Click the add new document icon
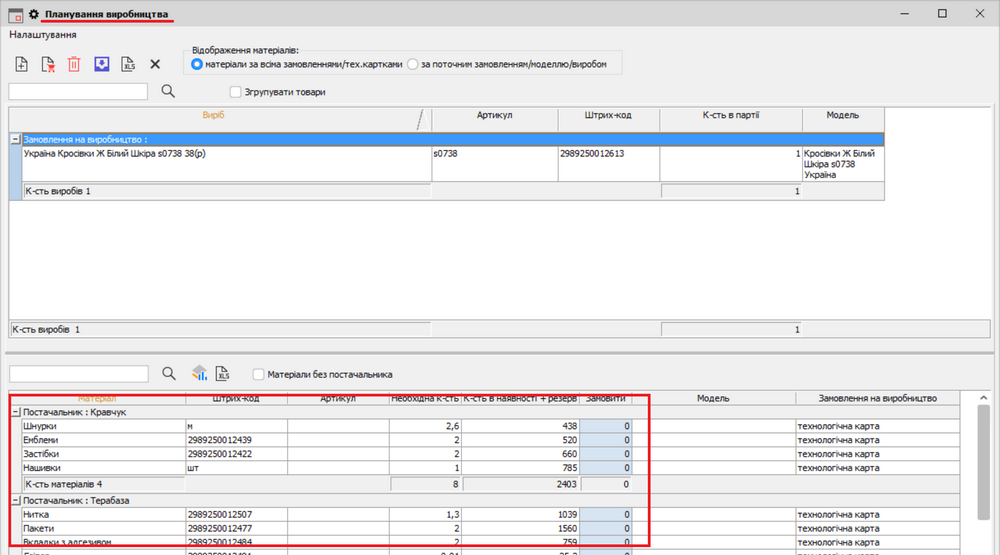 click(x=22, y=64)
